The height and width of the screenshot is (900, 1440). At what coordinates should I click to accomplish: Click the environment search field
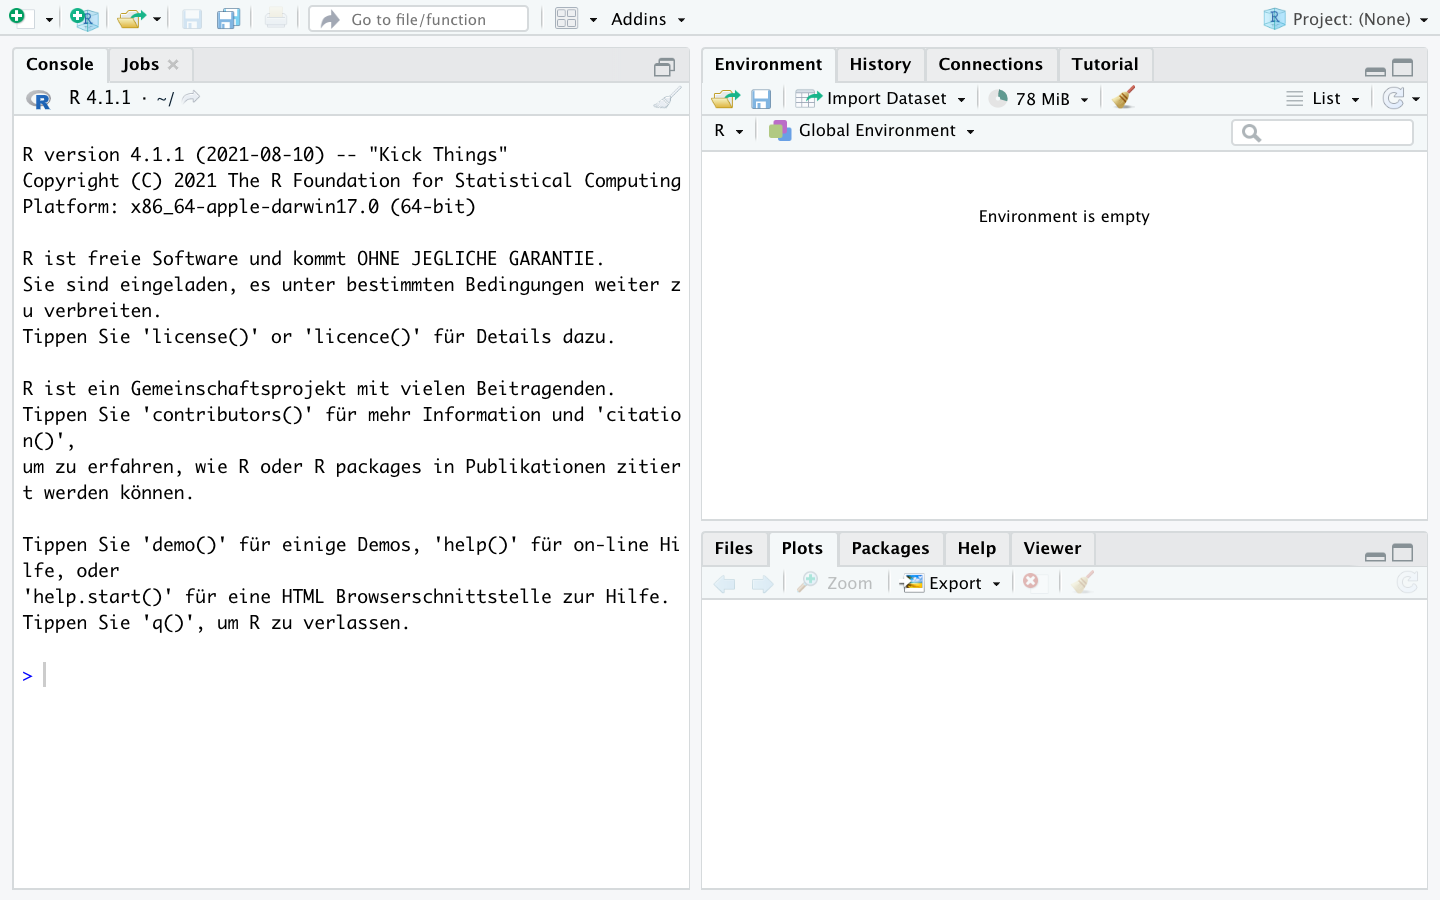tap(1322, 132)
